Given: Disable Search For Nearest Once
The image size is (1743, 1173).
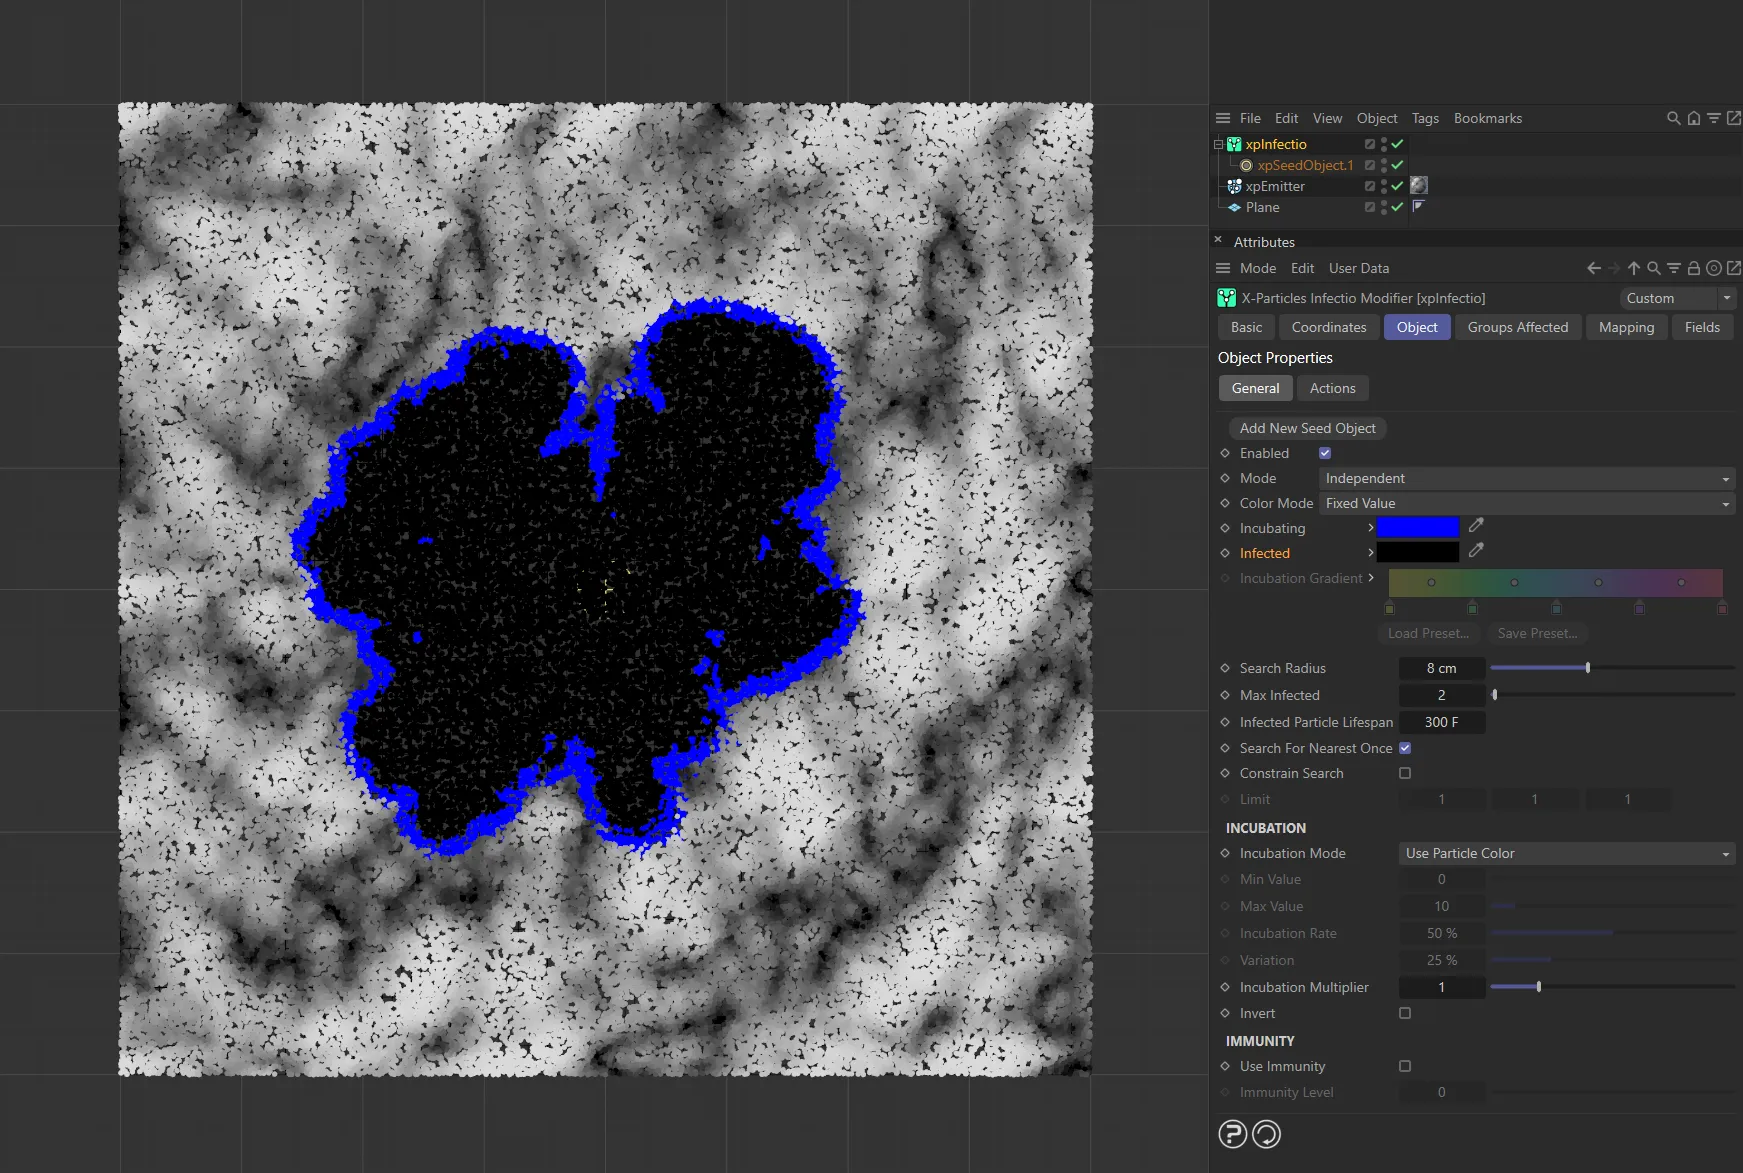Looking at the screenshot, I should [1405, 748].
